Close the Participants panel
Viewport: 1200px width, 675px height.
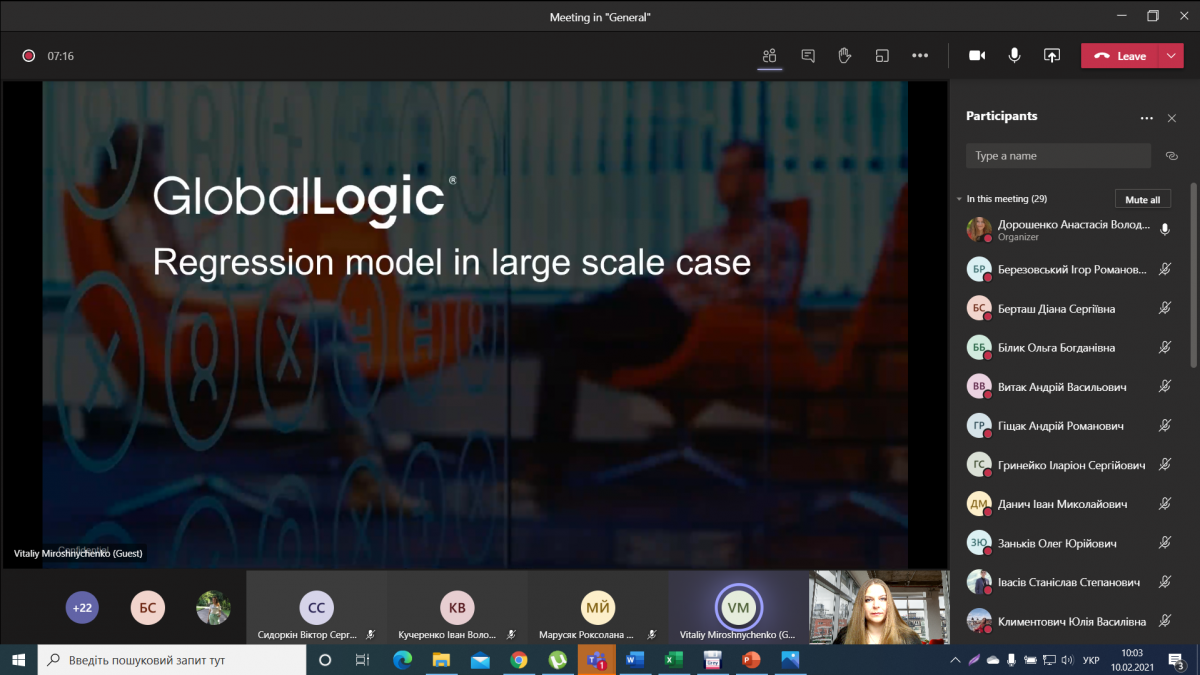1172,118
